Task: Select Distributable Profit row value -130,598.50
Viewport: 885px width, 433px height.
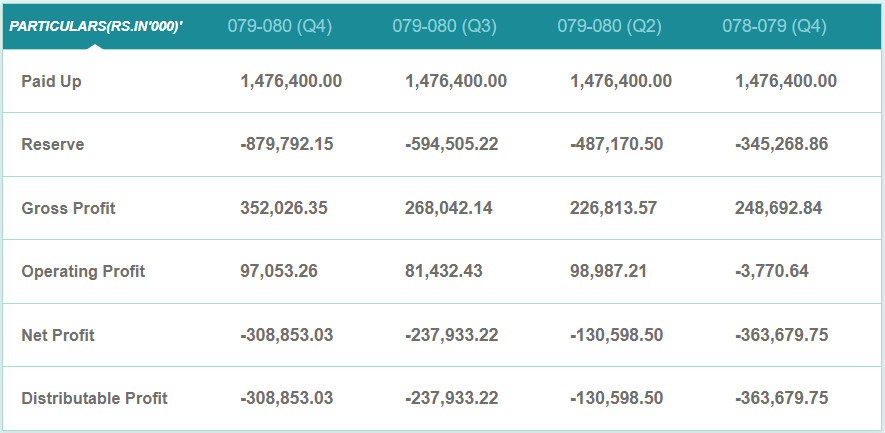Action: coord(616,398)
